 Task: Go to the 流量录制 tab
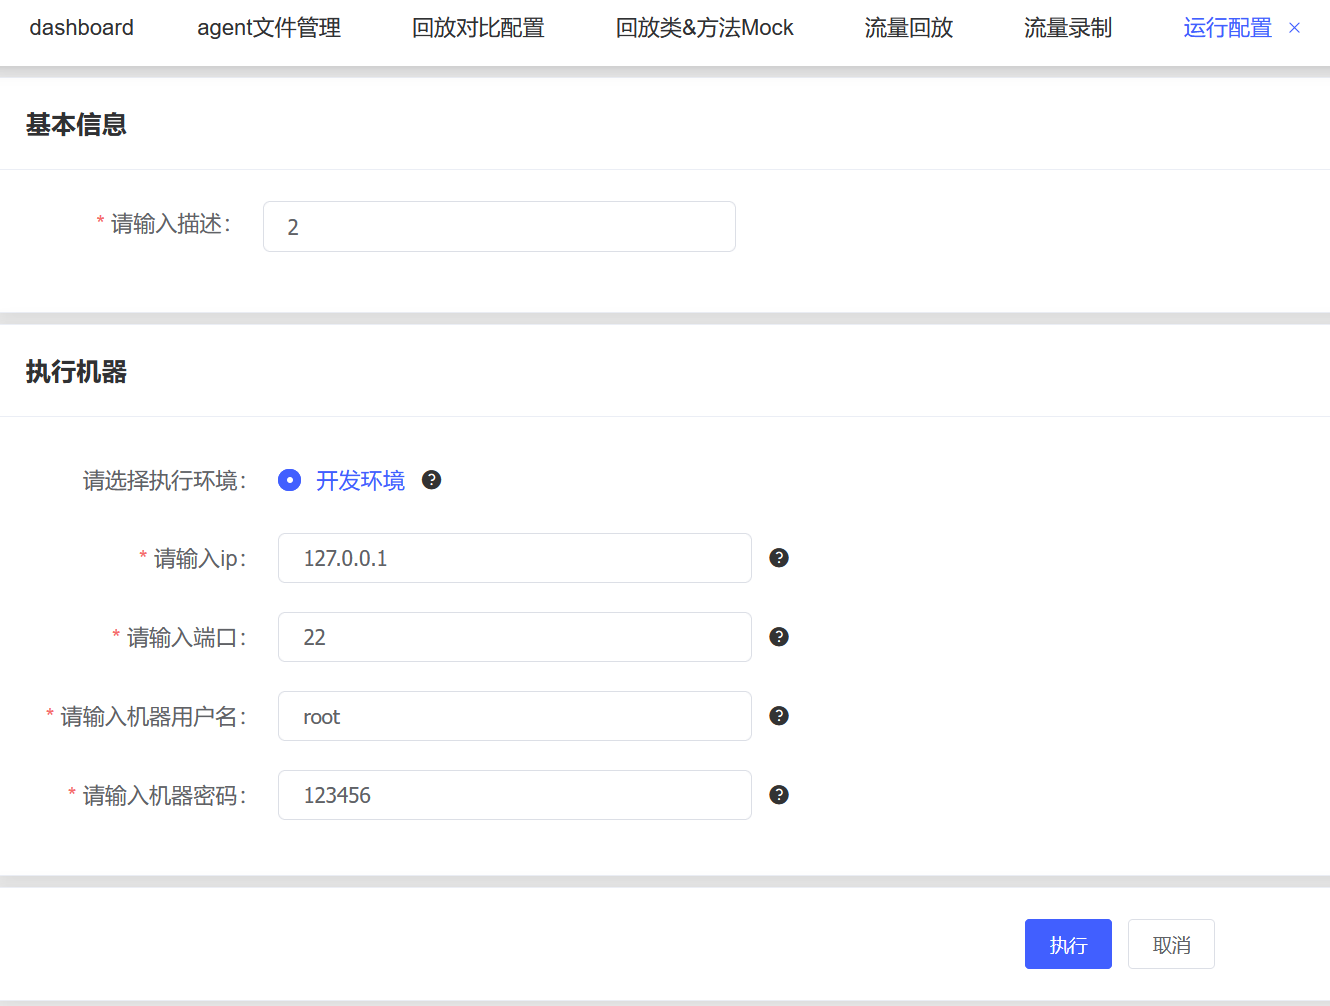[x=1067, y=28]
